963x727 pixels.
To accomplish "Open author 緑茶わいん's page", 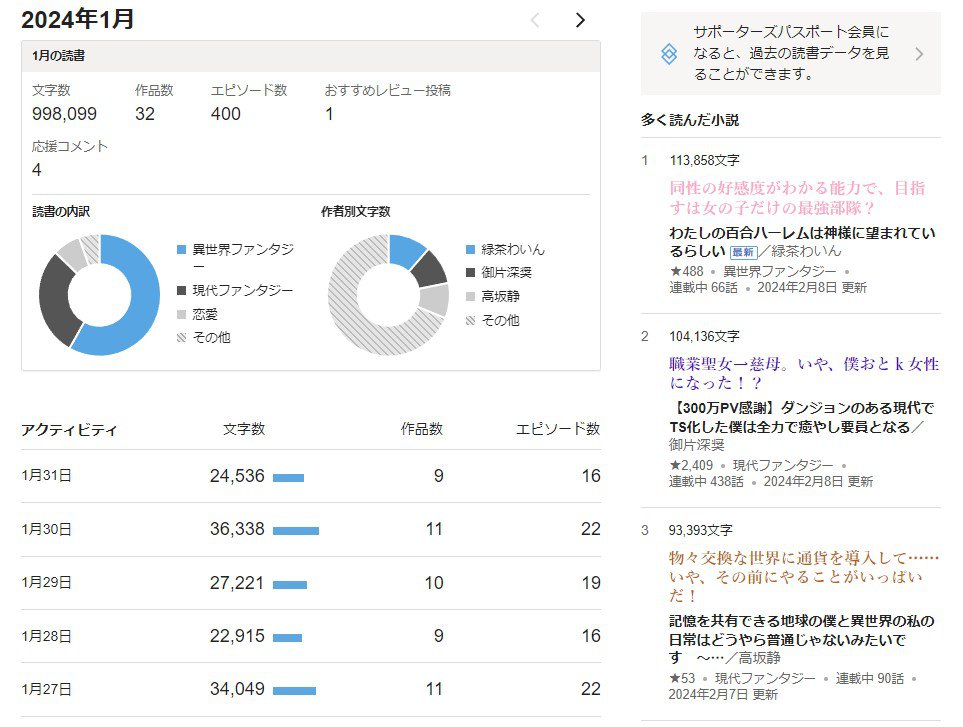I will point(806,252).
